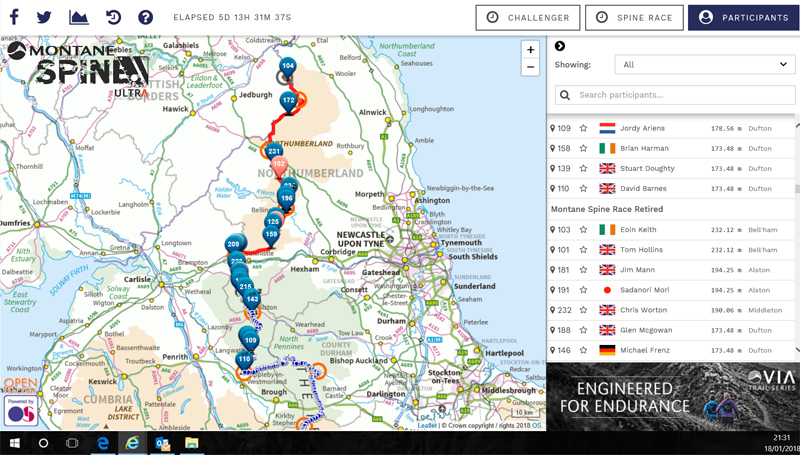Screen dimensions: 800x455
Task: Select map marker 104
Action: 287,68
